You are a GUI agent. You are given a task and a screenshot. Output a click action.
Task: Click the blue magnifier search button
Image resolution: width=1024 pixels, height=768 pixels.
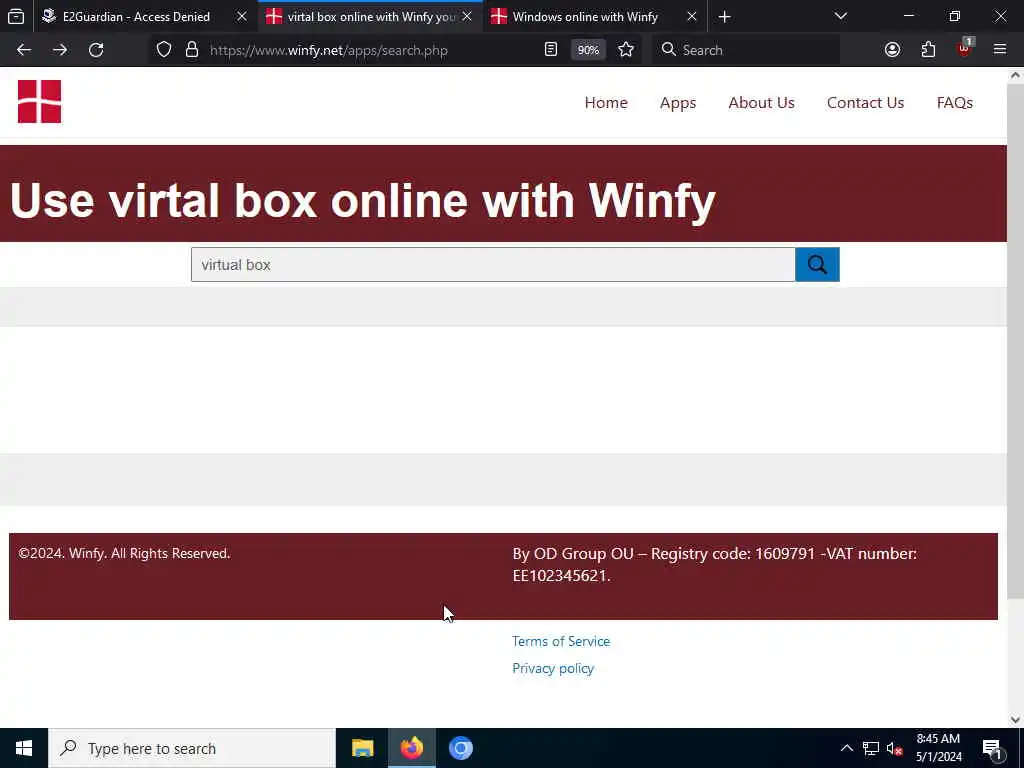817,264
